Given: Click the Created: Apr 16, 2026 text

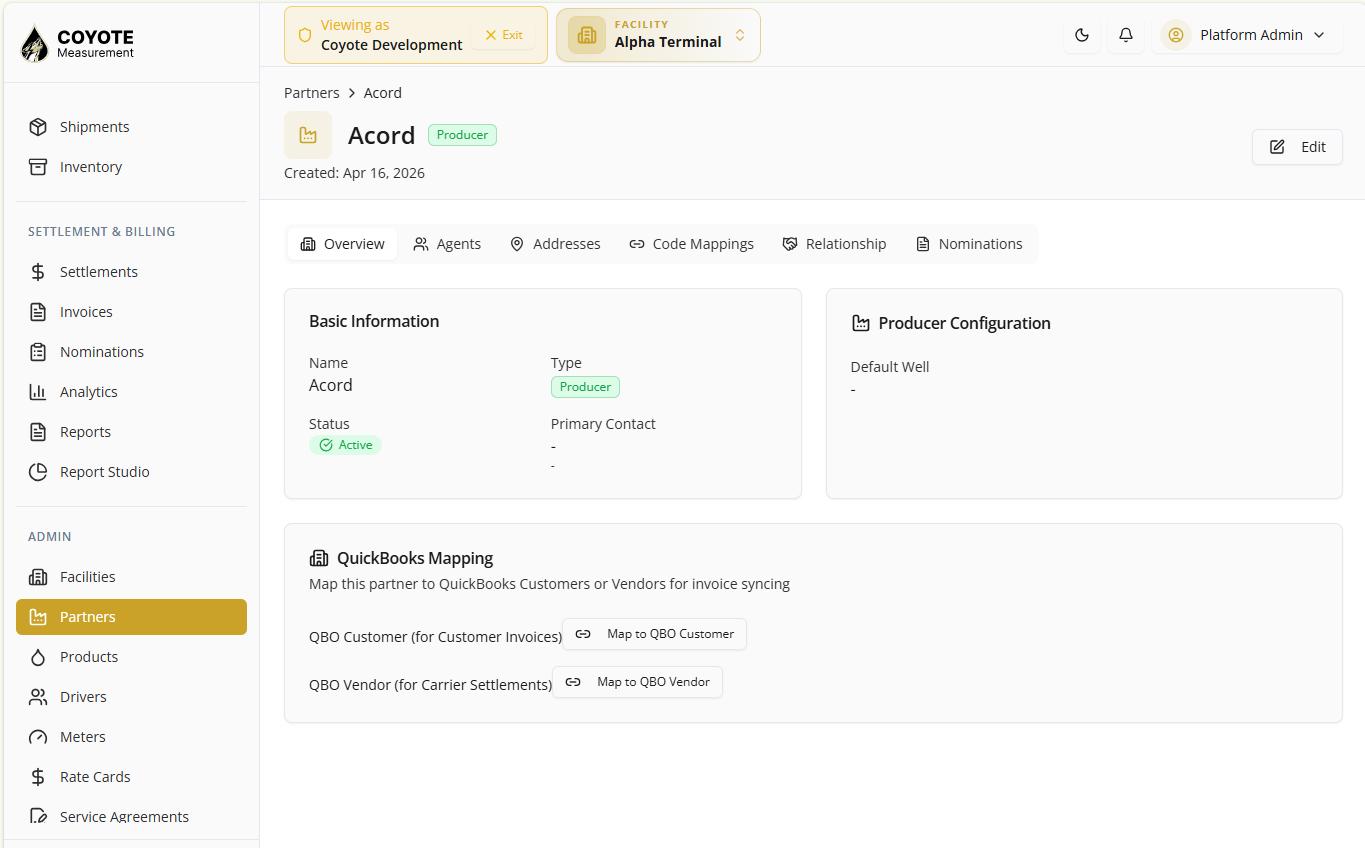Looking at the screenshot, I should (x=354, y=173).
